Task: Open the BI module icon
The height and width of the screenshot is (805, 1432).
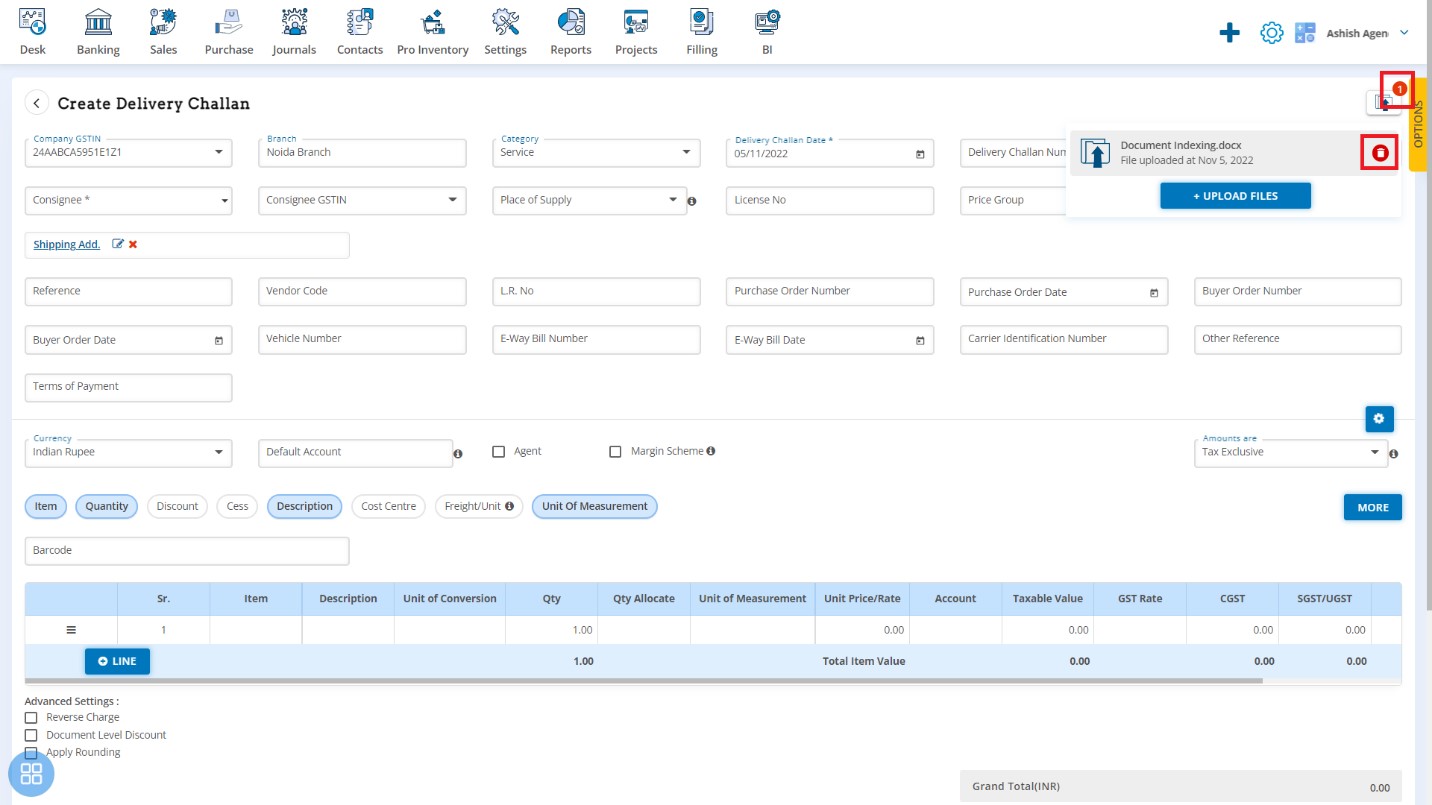Action: (767, 21)
